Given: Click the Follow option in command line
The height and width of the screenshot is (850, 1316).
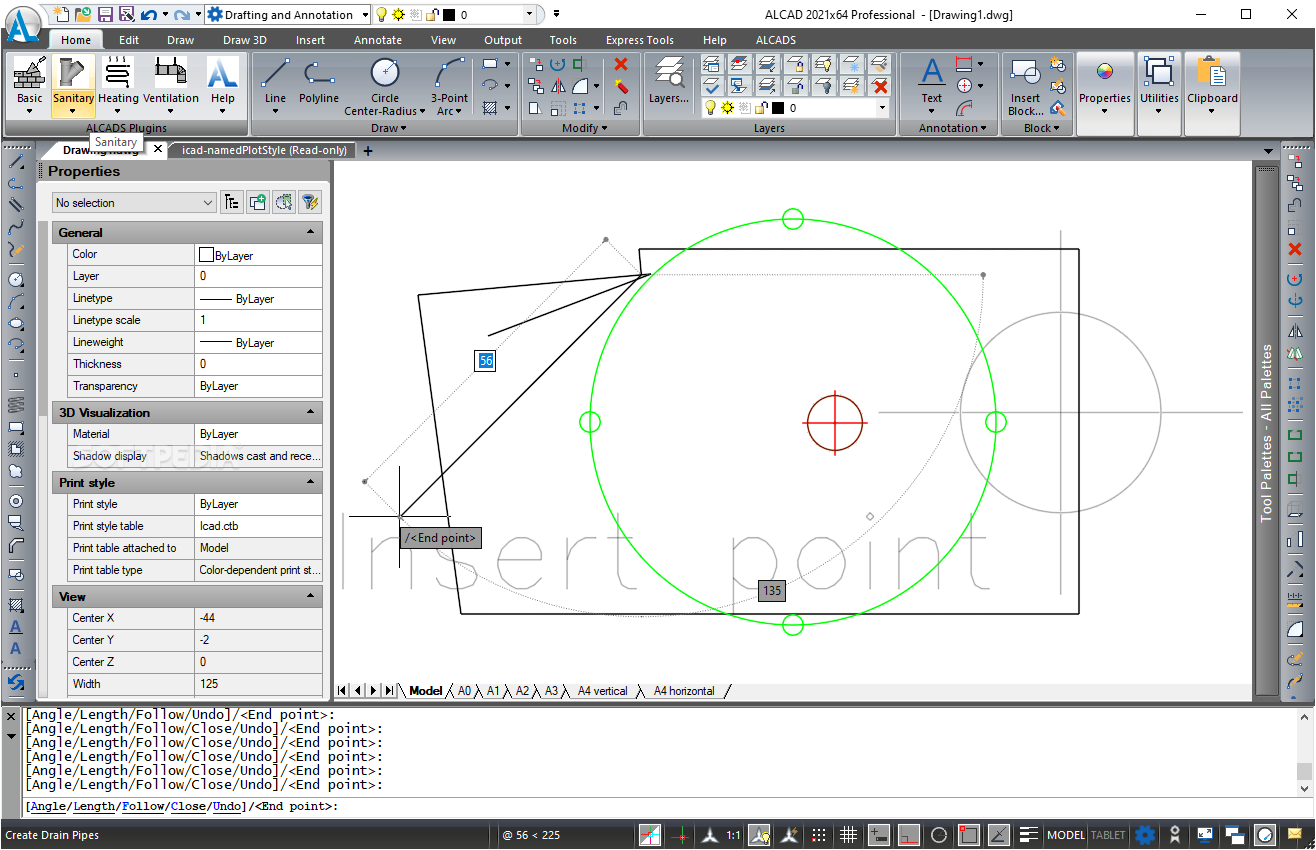Looking at the screenshot, I should point(143,806).
